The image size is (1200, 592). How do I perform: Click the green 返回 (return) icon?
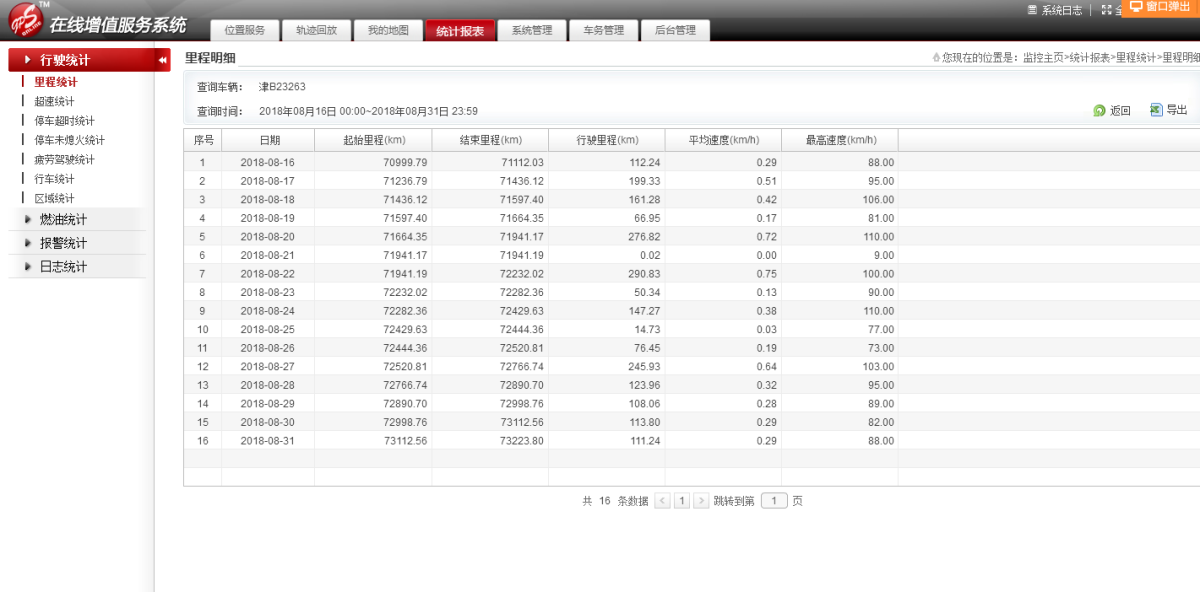click(1099, 111)
